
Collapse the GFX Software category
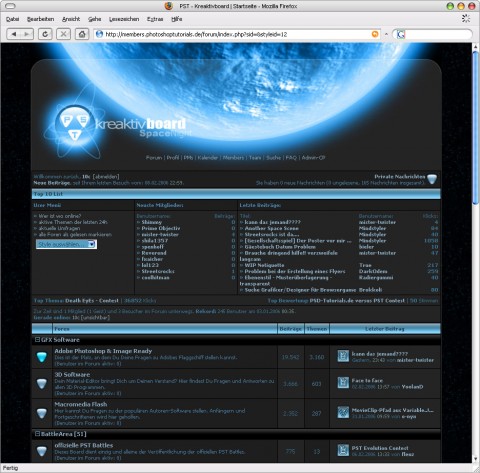[x=37, y=340]
